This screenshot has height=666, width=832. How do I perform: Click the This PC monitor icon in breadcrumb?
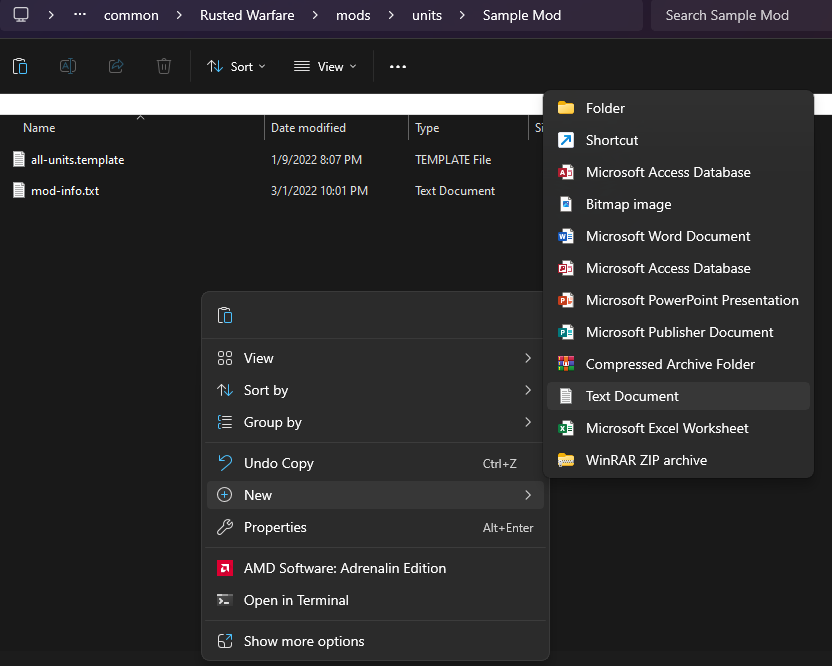tap(20, 15)
